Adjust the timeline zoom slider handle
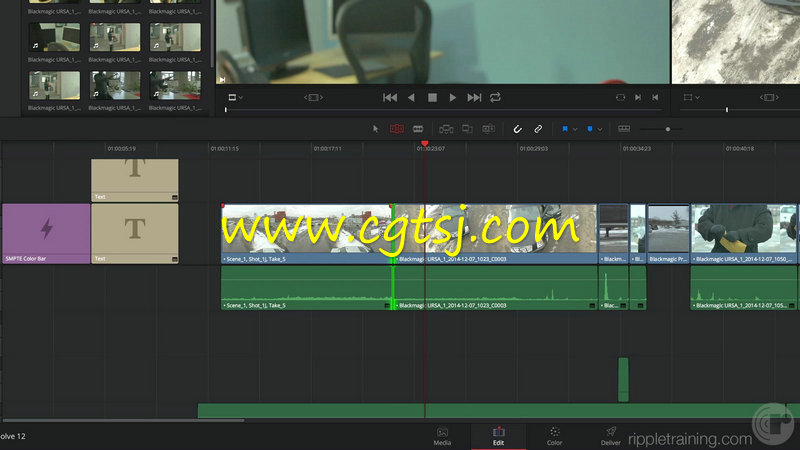The height and width of the screenshot is (450, 800). [x=668, y=129]
